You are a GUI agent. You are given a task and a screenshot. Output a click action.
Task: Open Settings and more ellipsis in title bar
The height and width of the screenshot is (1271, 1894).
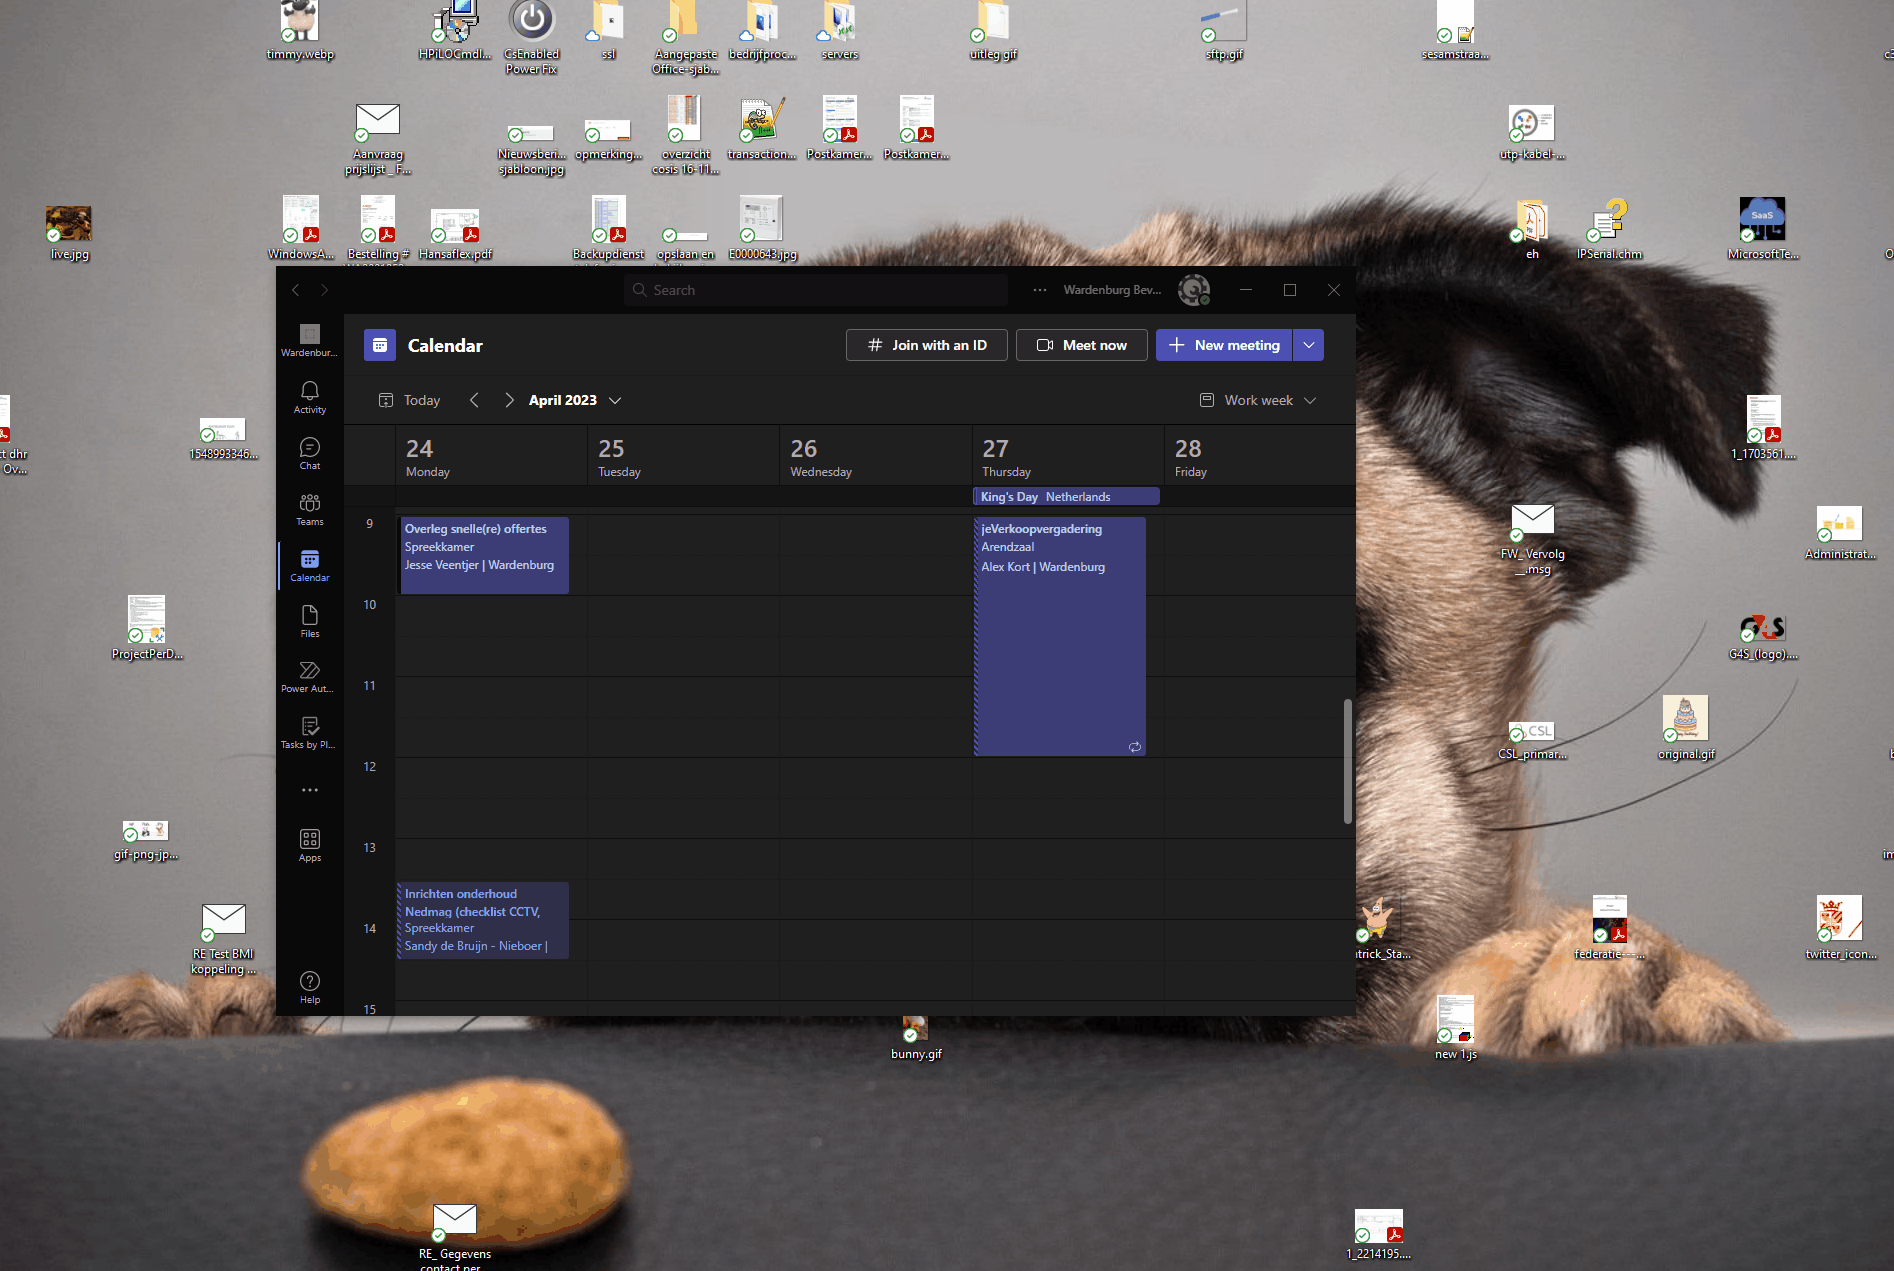point(1040,290)
